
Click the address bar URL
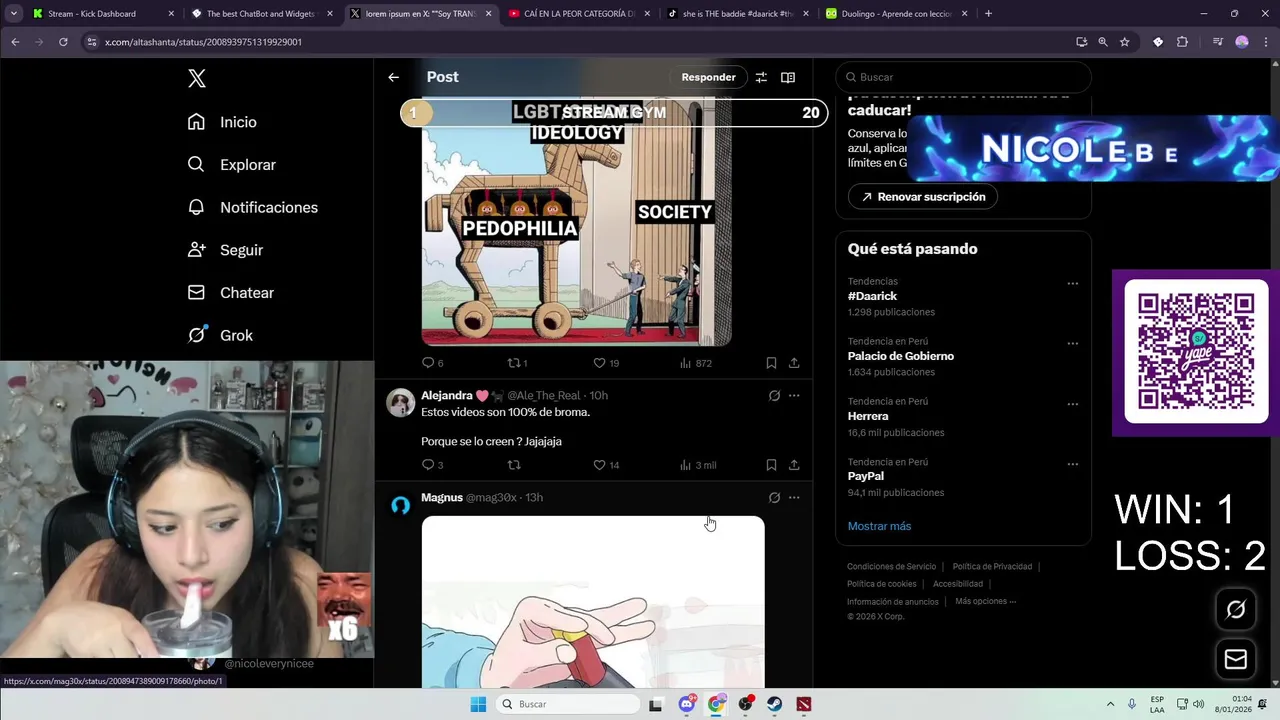pos(203,42)
